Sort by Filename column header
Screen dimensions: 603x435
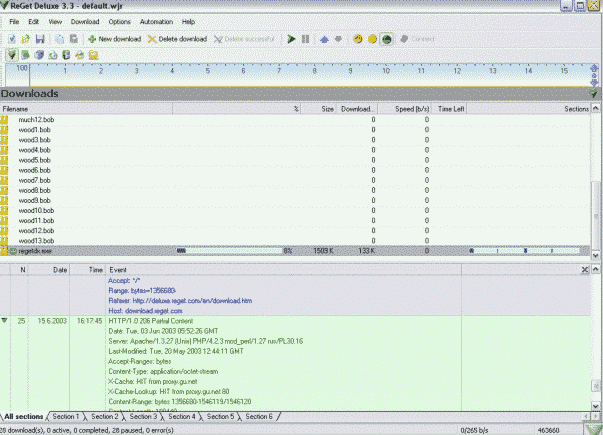[x=86, y=109]
